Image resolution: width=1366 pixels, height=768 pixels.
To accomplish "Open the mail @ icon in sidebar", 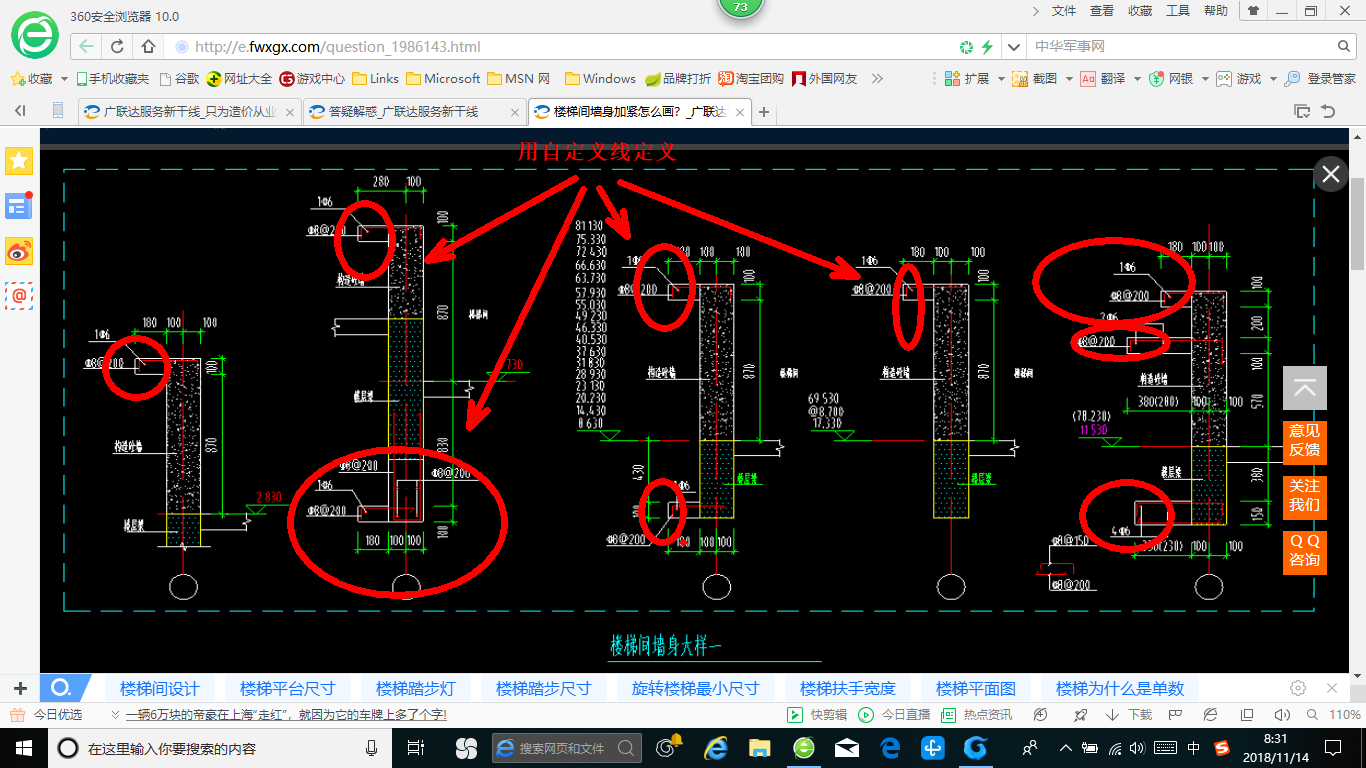I will (x=19, y=296).
